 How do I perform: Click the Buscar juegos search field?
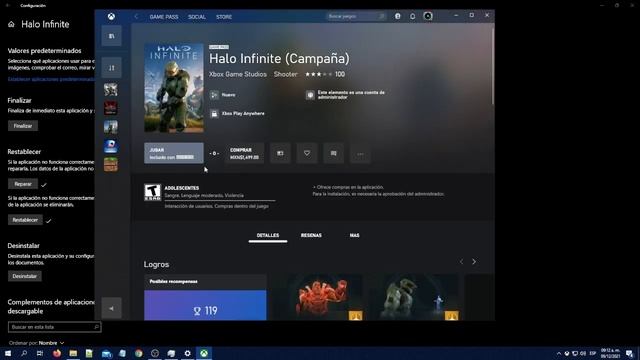356,16
